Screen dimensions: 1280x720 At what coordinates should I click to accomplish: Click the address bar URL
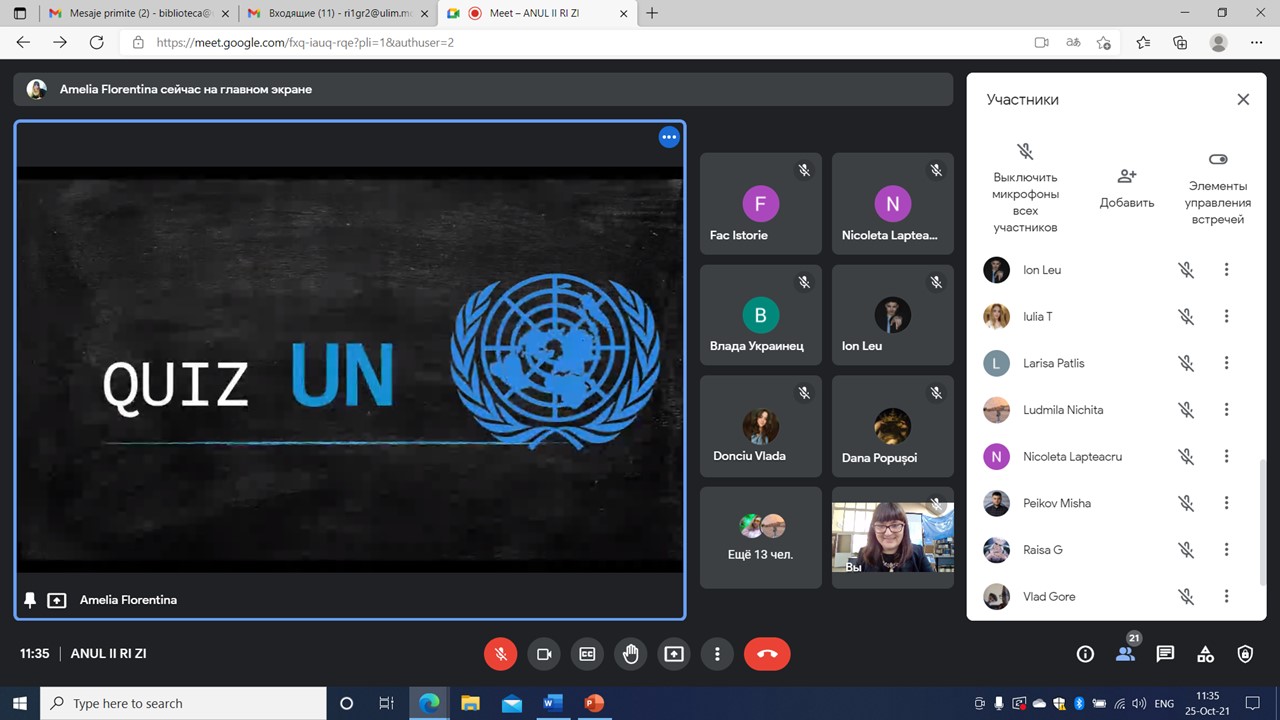[x=305, y=43]
